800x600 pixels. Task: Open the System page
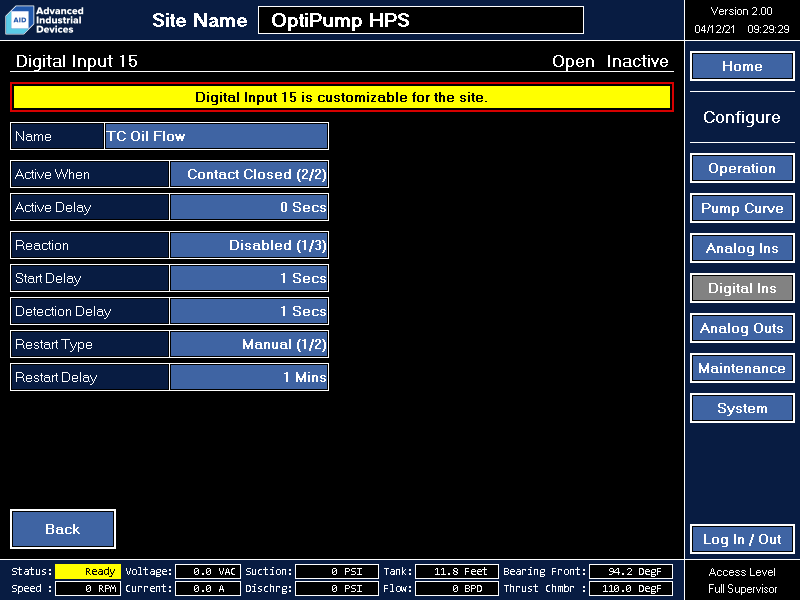point(742,408)
